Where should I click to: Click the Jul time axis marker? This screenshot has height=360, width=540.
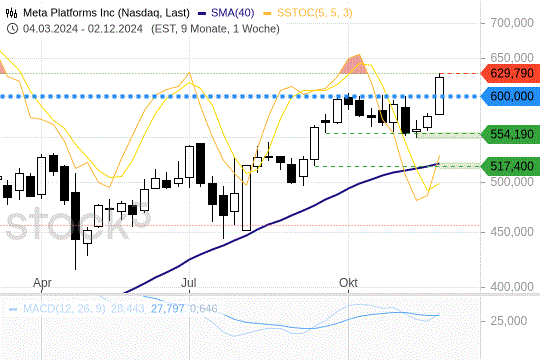coord(189,283)
